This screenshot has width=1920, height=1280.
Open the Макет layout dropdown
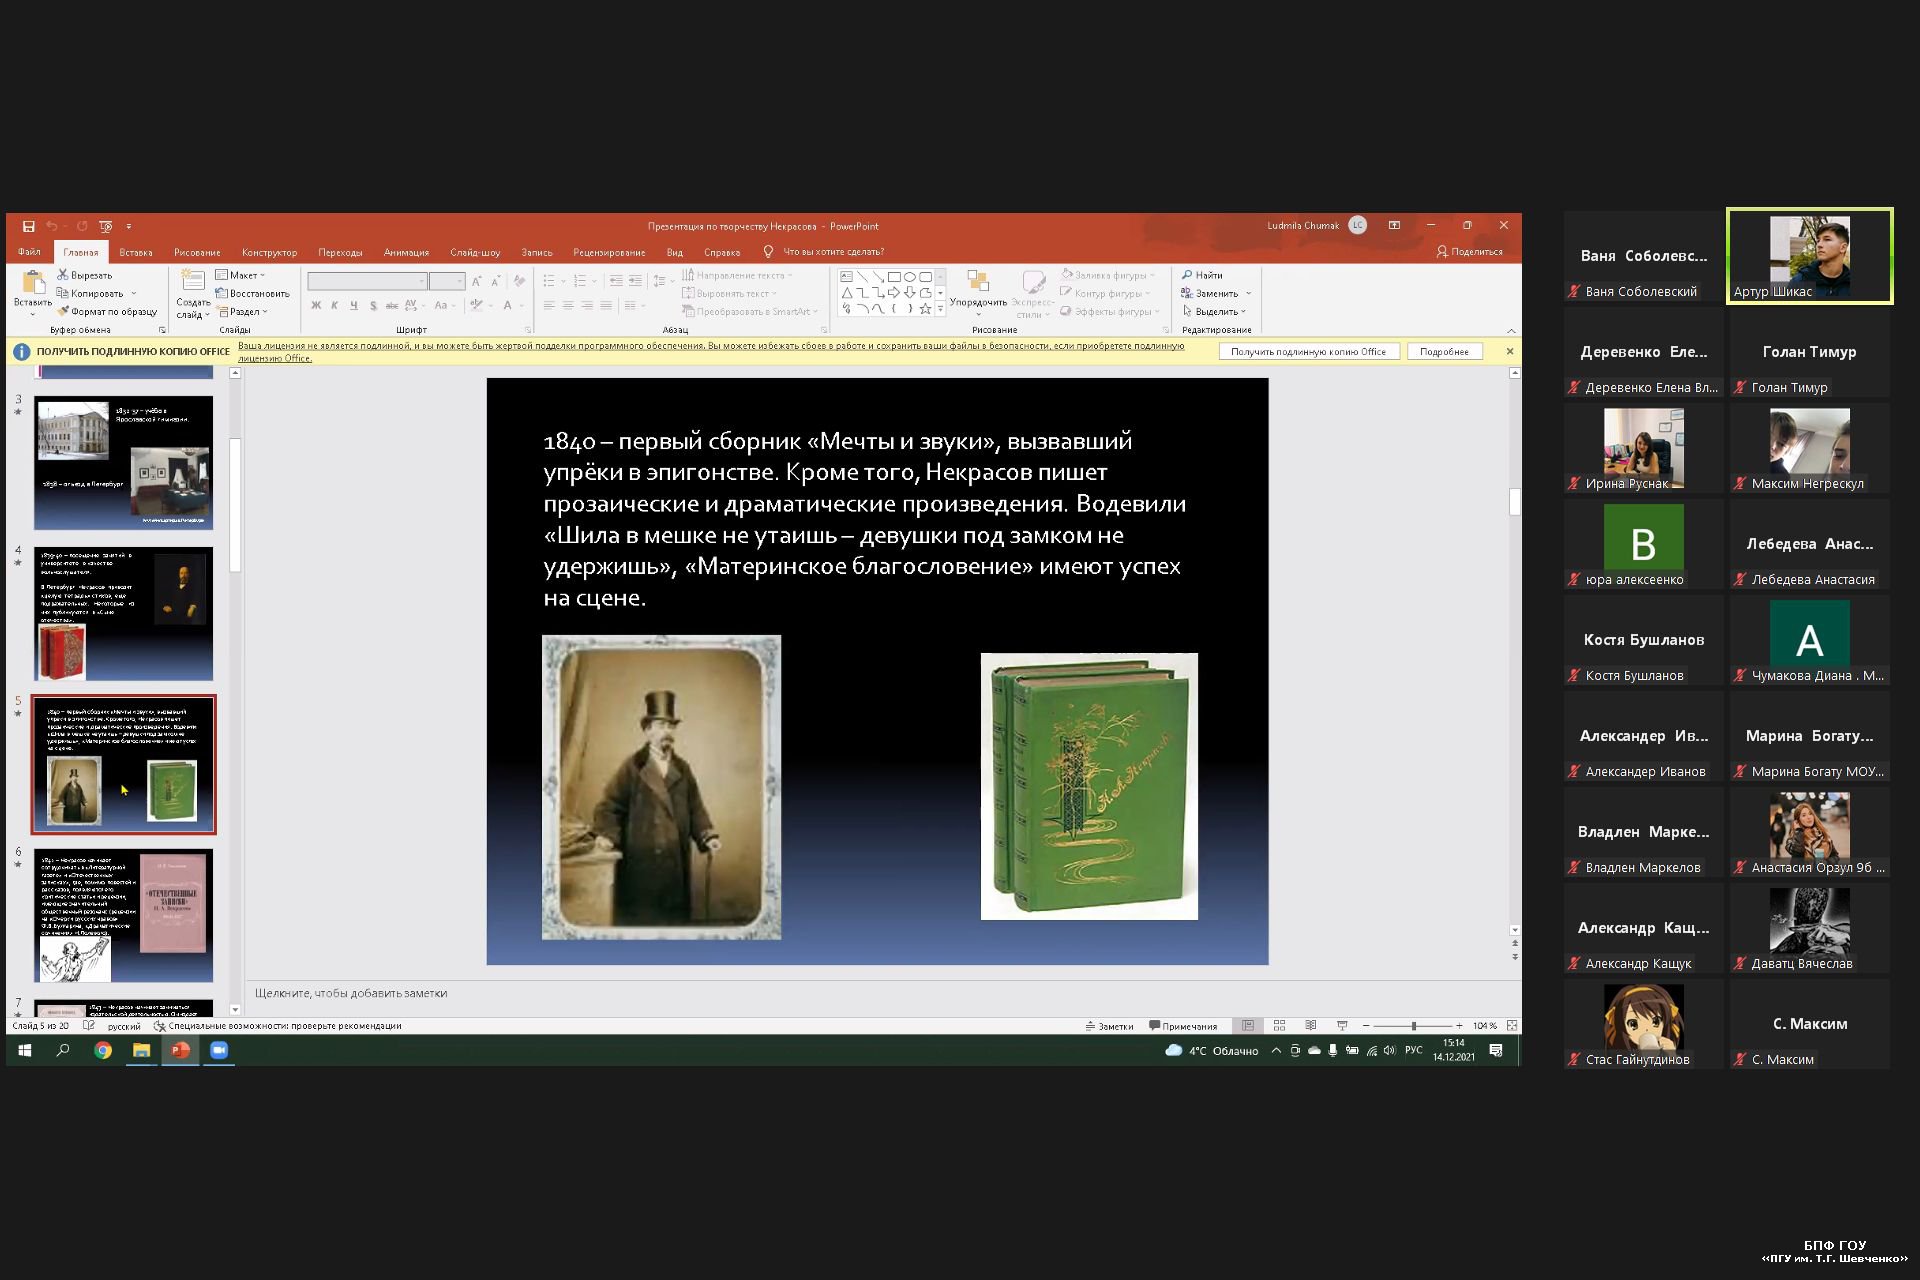click(240, 275)
